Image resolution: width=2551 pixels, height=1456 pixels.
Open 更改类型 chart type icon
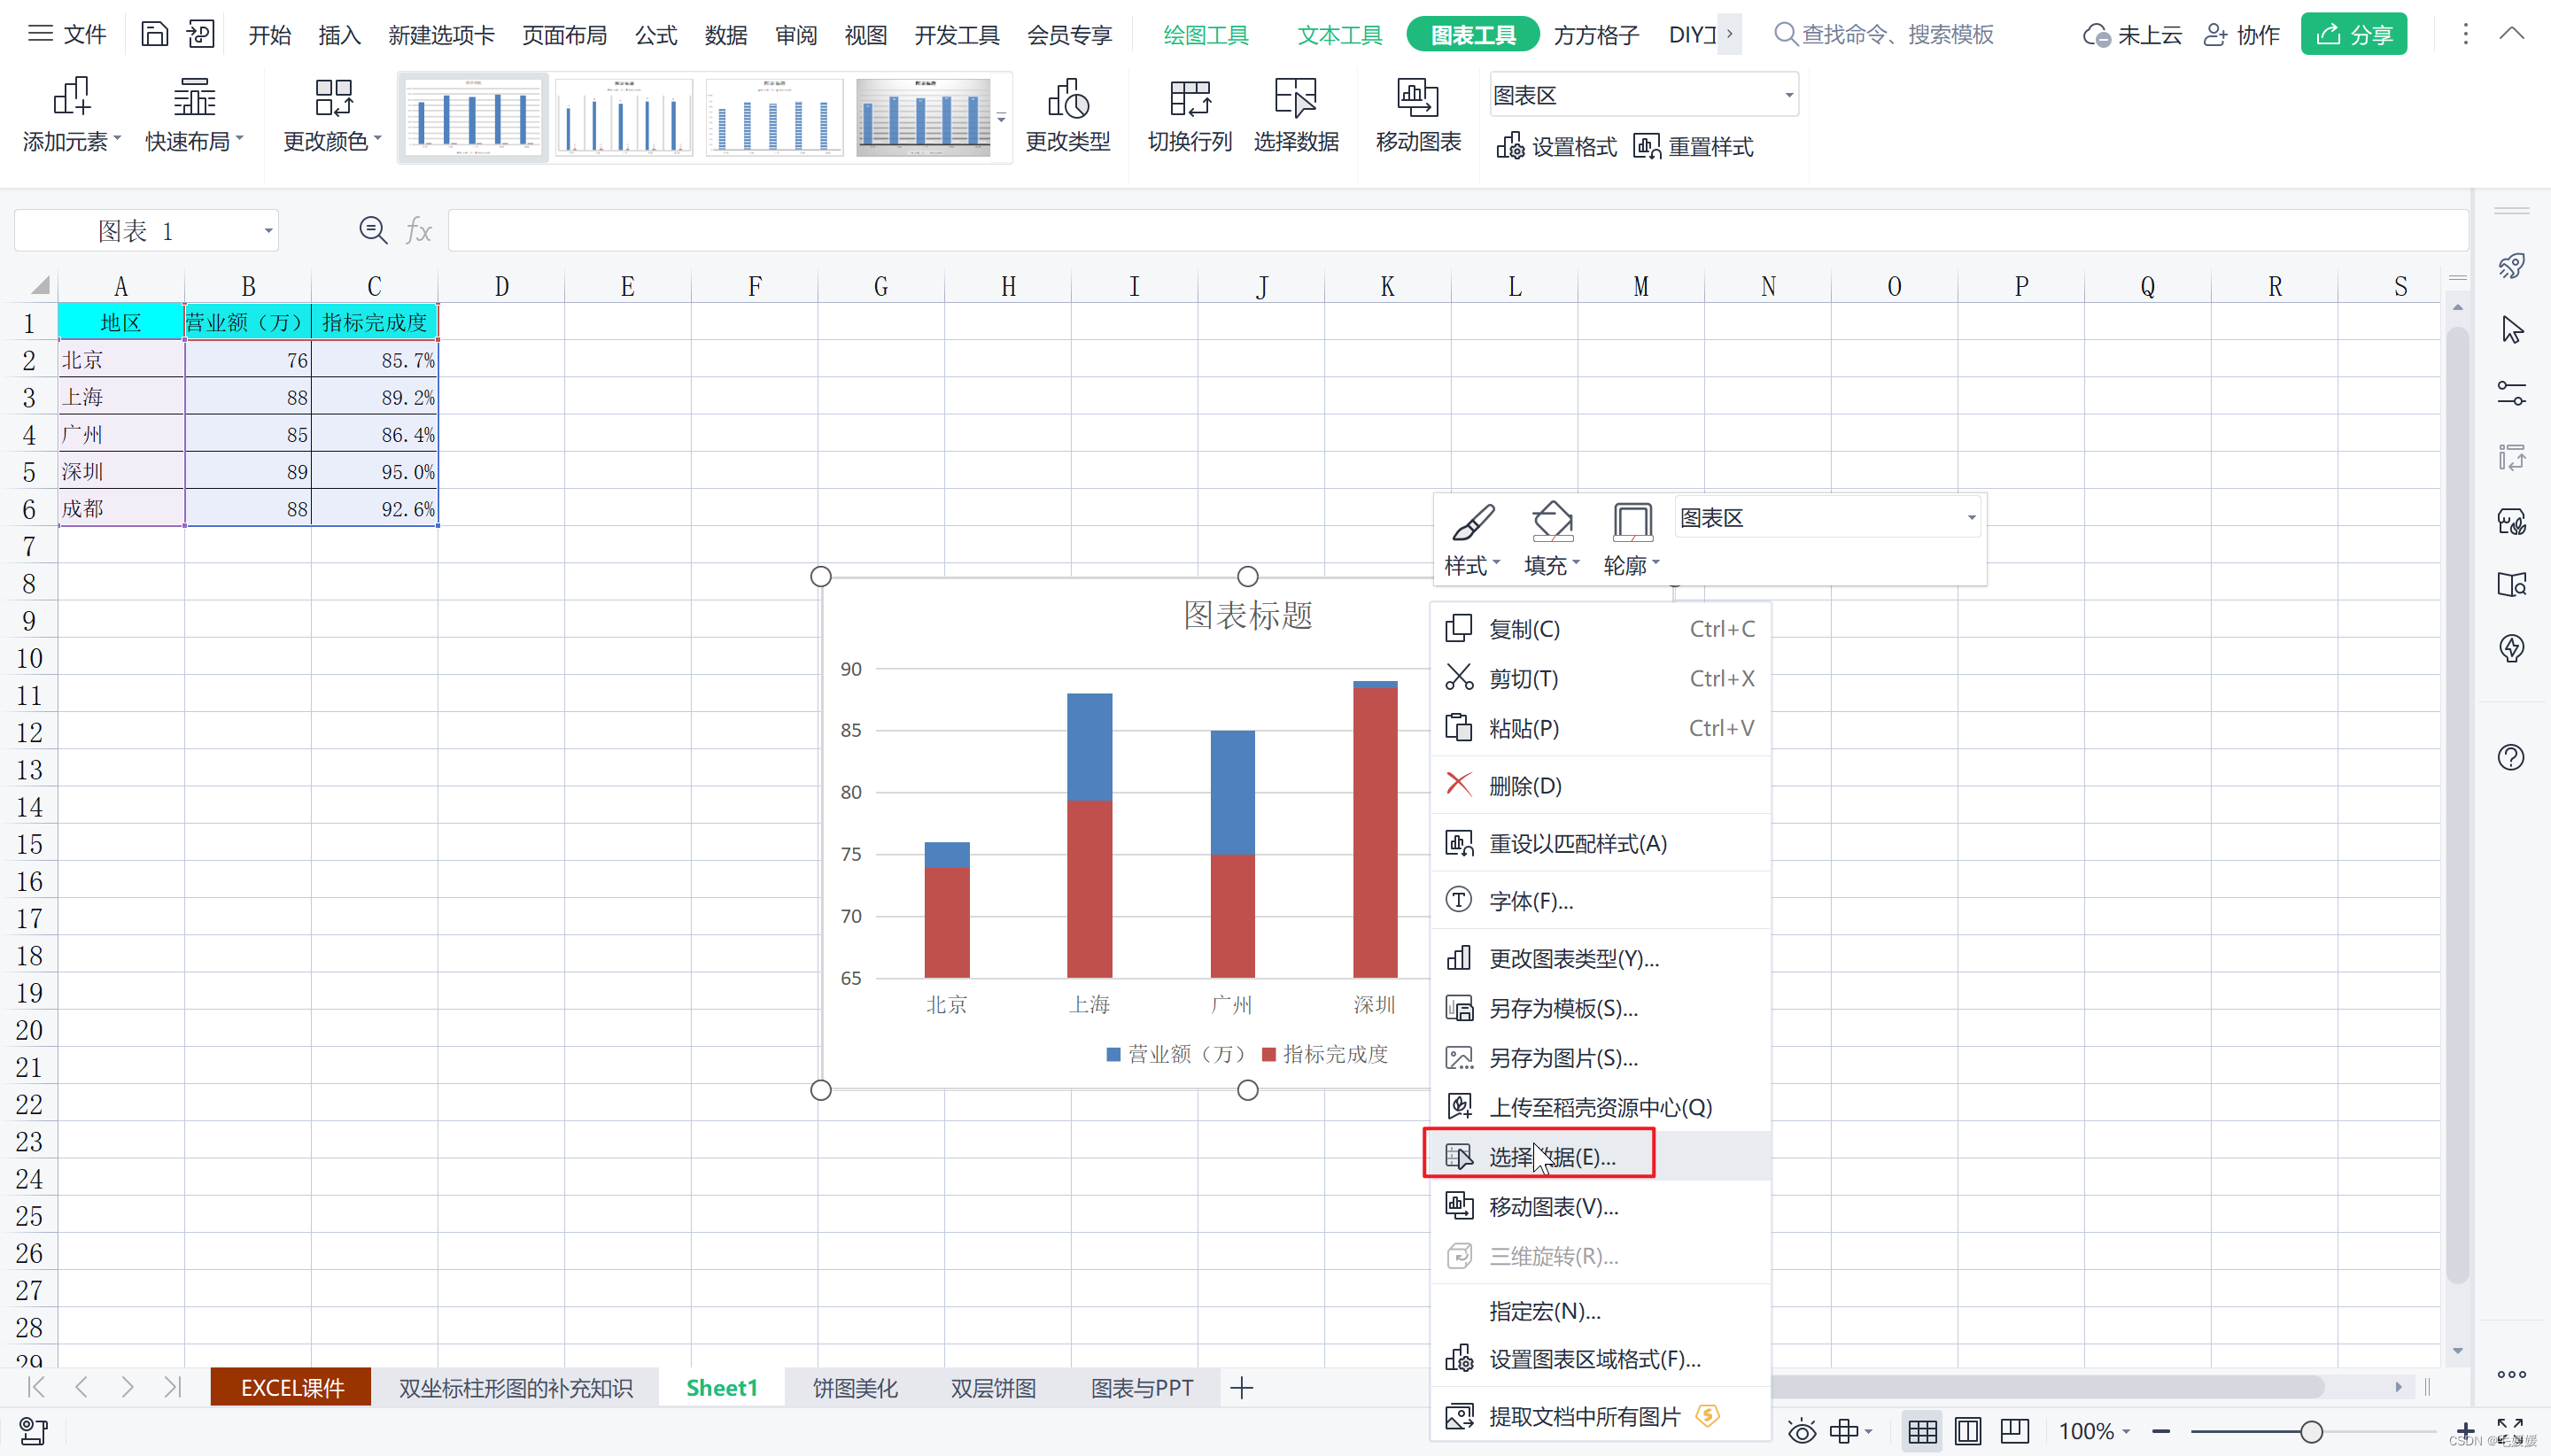tap(1067, 98)
